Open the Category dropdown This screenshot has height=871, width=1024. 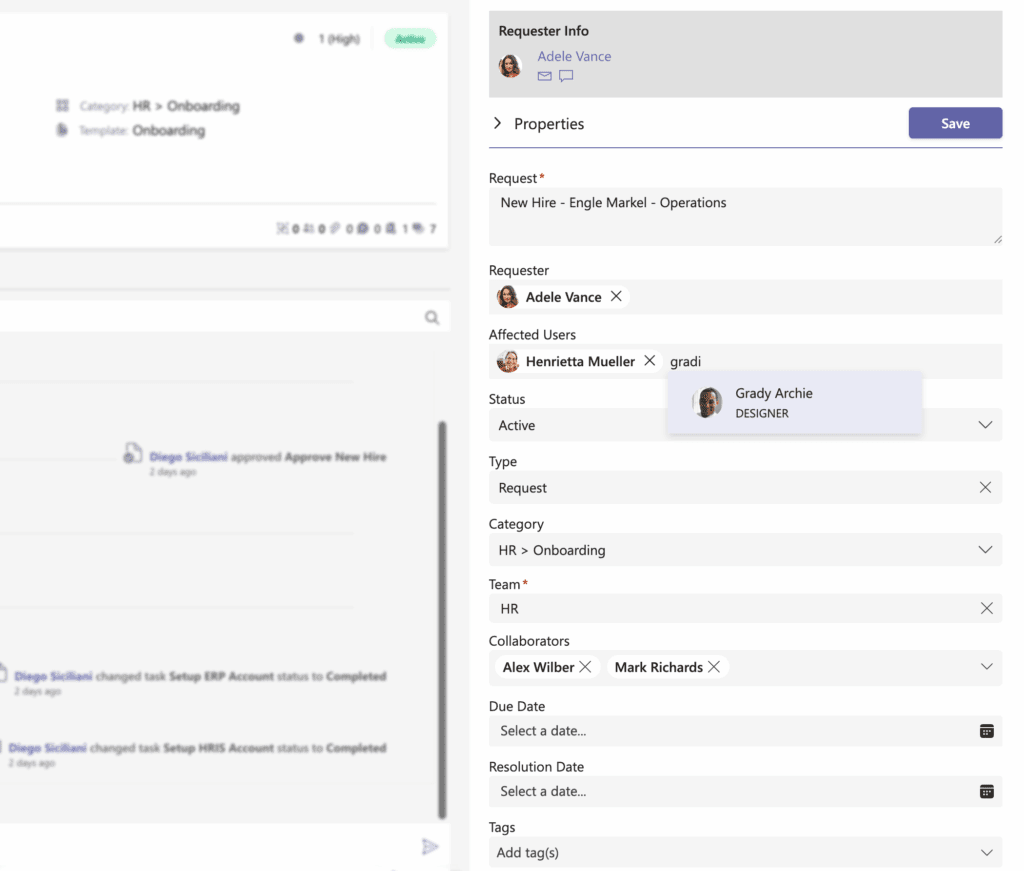click(x=985, y=550)
